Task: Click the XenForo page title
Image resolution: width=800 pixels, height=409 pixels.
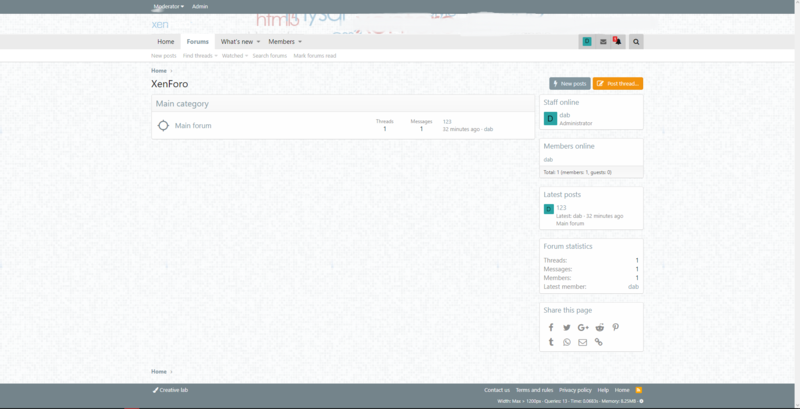Action: (169, 84)
